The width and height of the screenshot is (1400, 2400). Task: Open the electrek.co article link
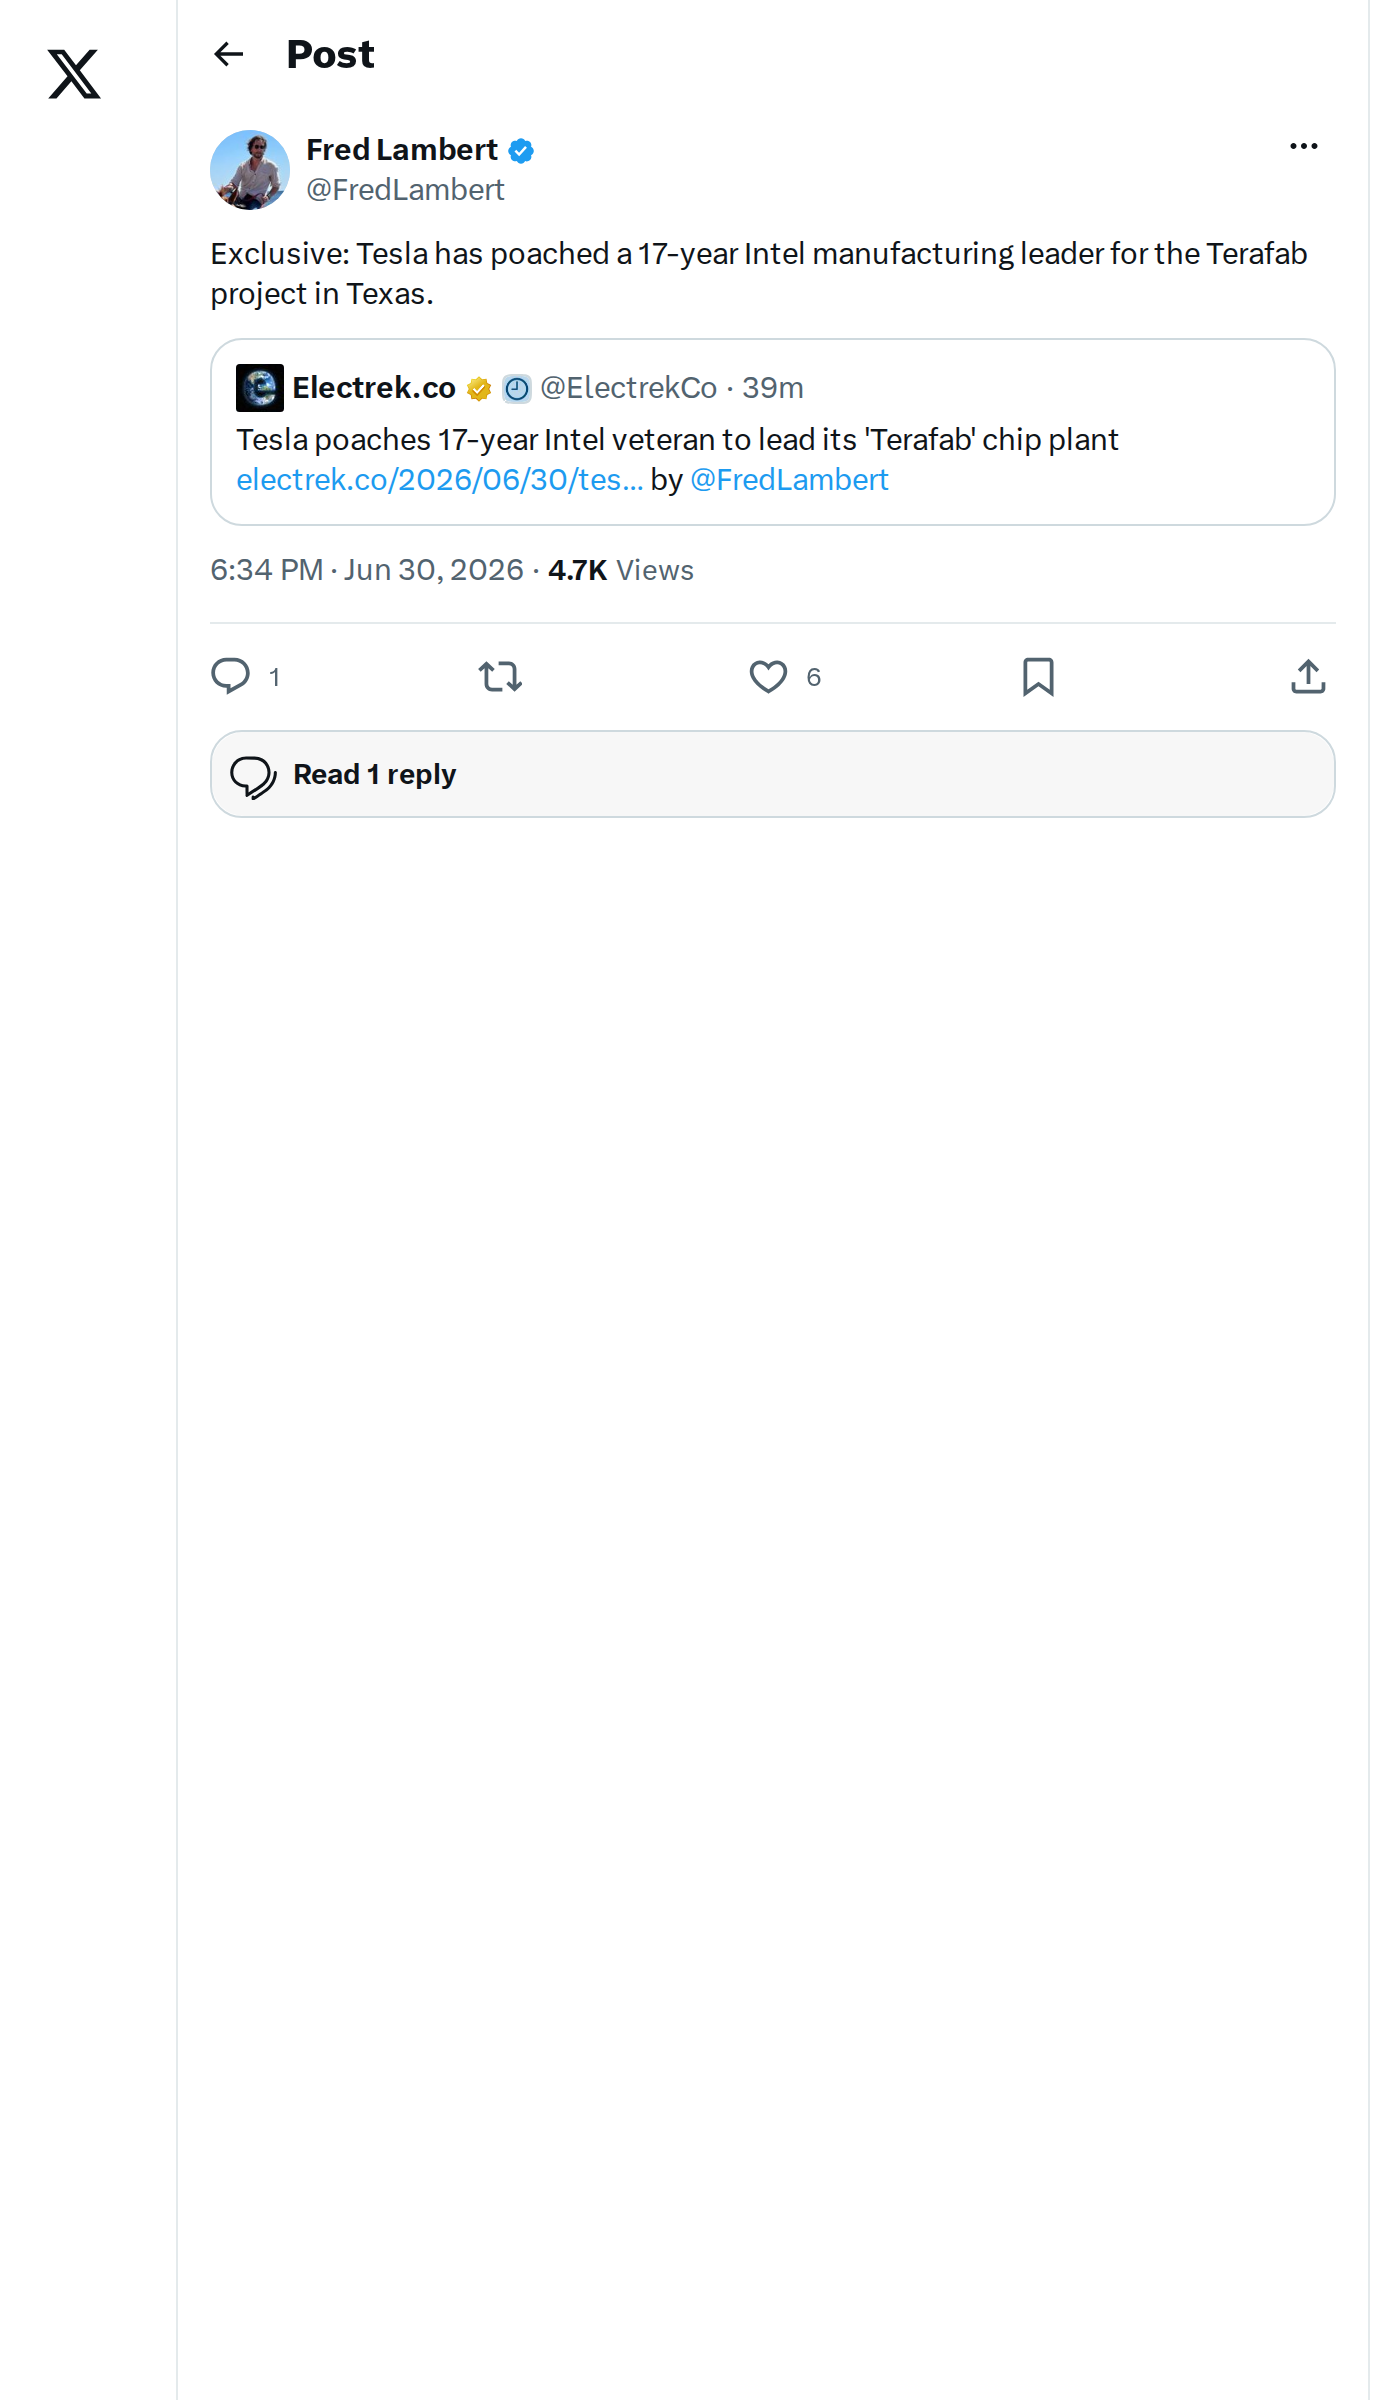440,480
